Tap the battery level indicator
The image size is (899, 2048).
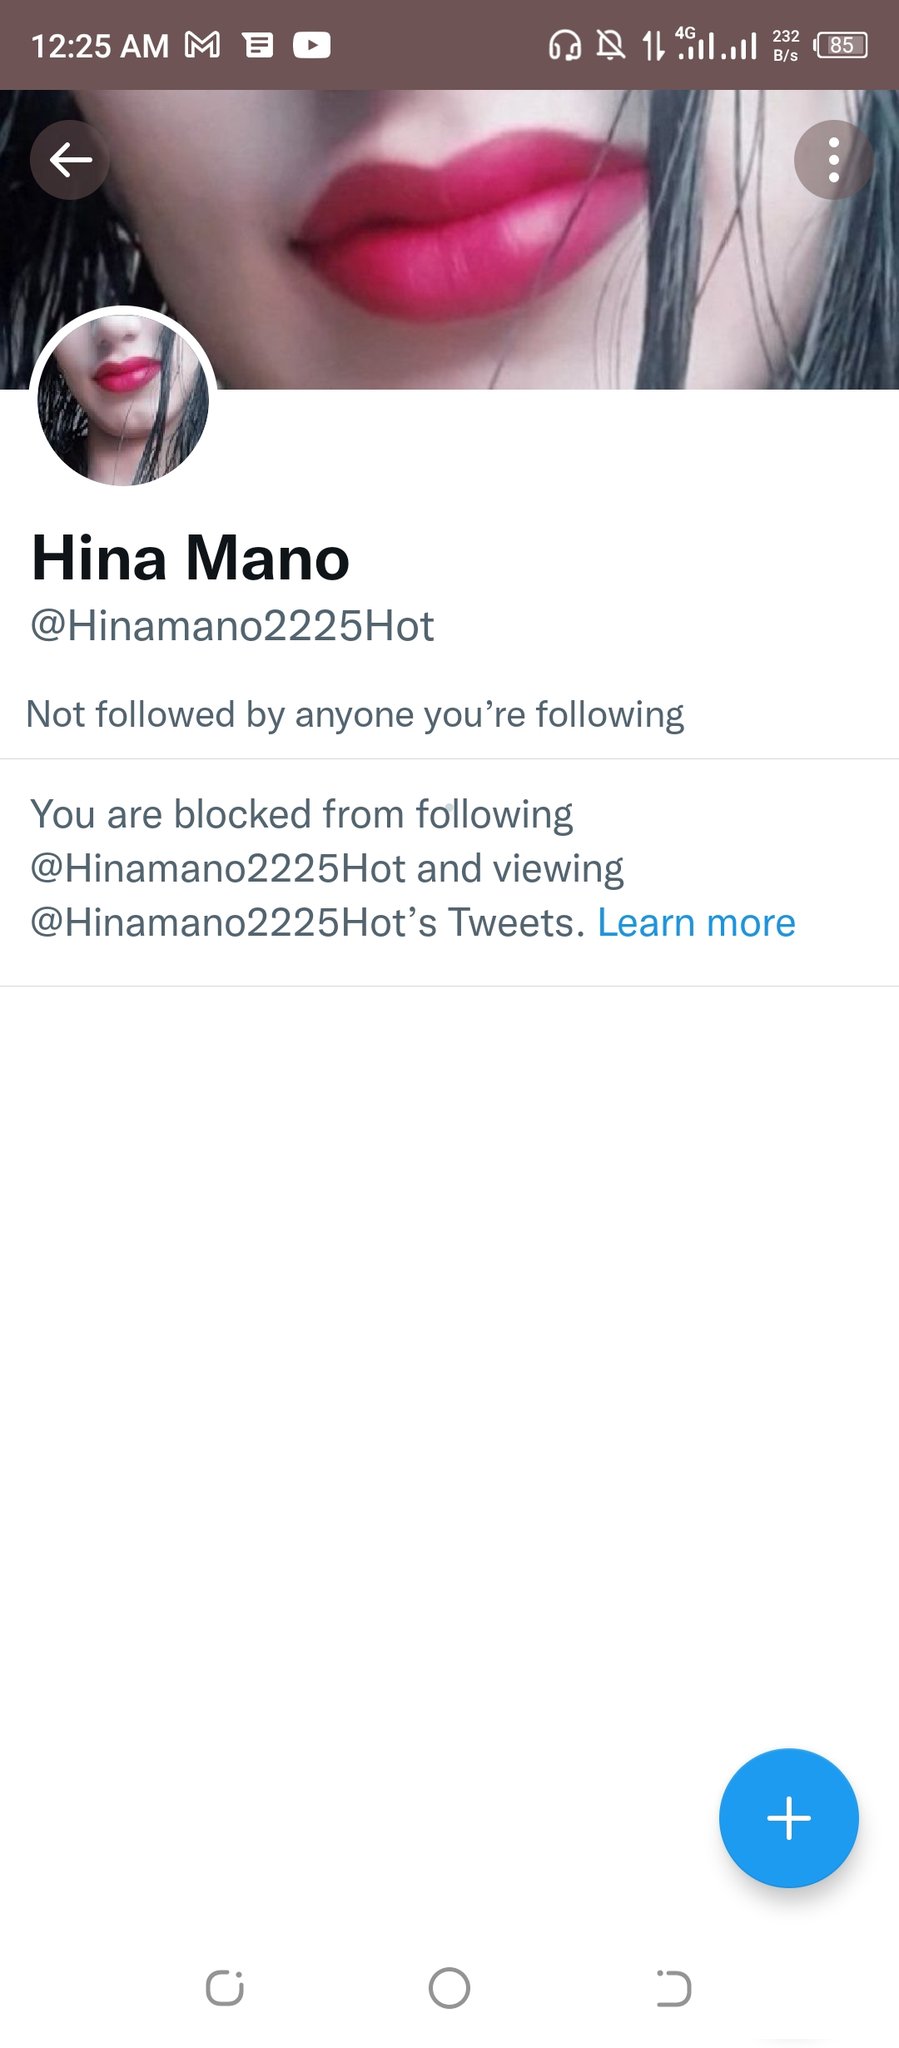pos(841,45)
